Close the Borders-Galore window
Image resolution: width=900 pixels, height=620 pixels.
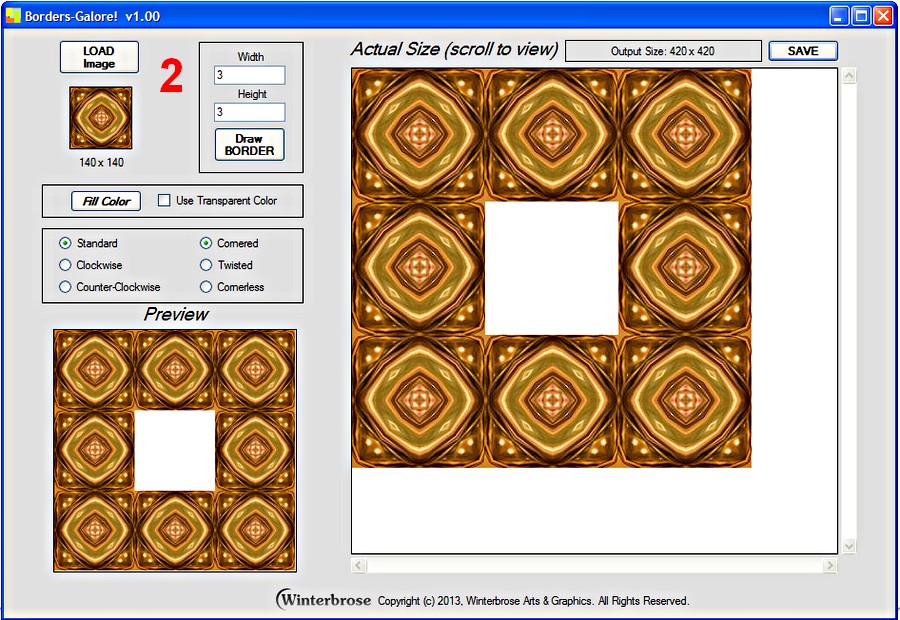[883, 16]
